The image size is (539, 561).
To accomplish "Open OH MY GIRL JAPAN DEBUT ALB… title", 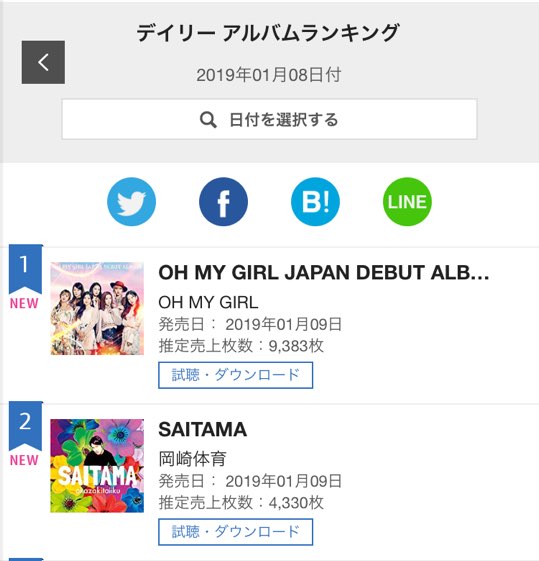I will click(324, 273).
